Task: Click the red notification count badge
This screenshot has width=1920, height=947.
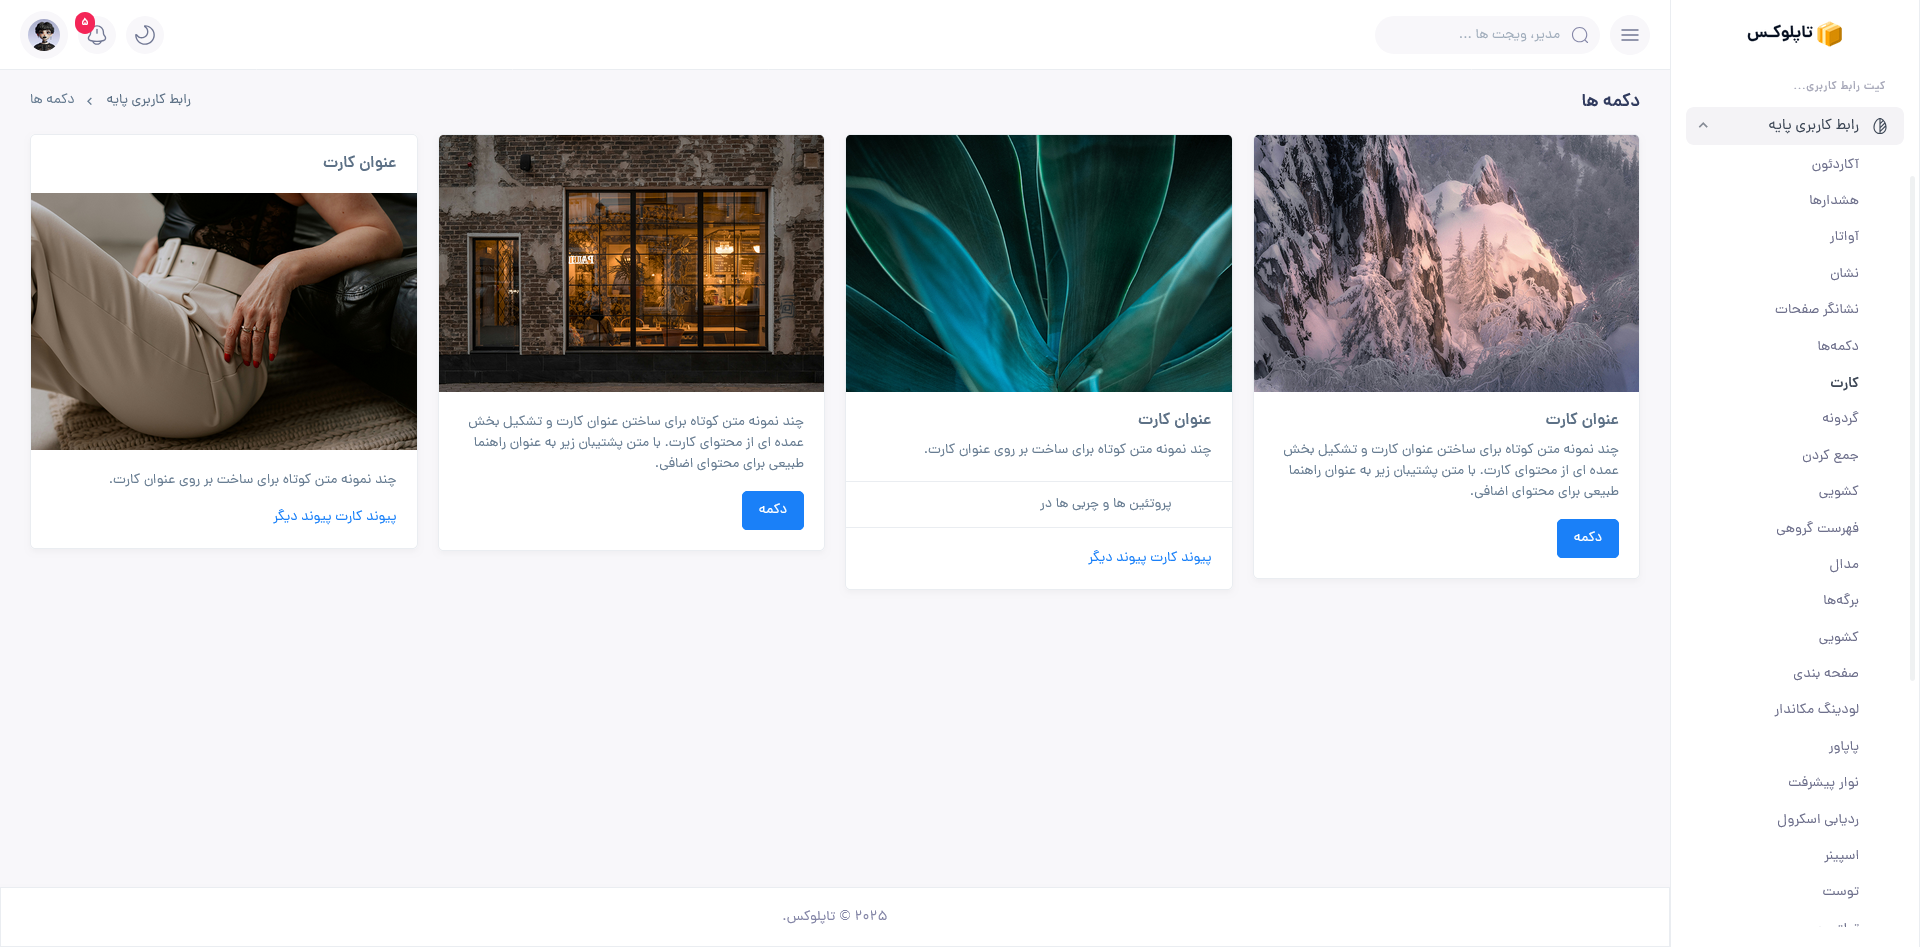Action: click(85, 22)
